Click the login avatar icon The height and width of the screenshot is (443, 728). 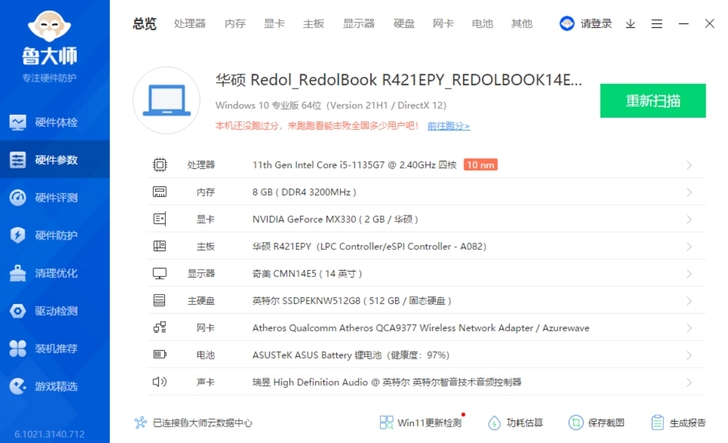(x=567, y=23)
